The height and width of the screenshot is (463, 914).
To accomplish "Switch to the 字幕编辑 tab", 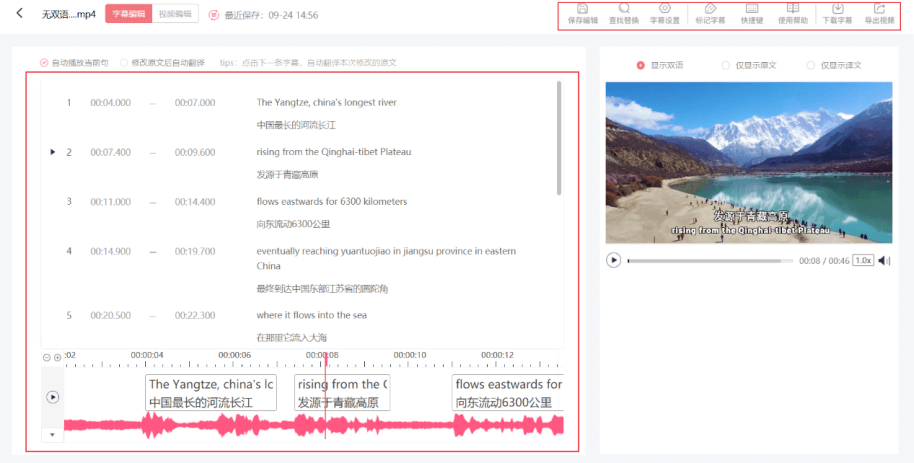I will click(x=129, y=14).
